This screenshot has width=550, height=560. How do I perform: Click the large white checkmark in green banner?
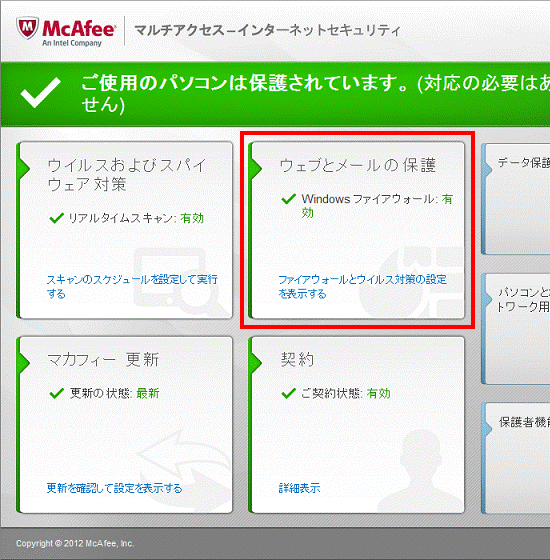tap(40, 92)
